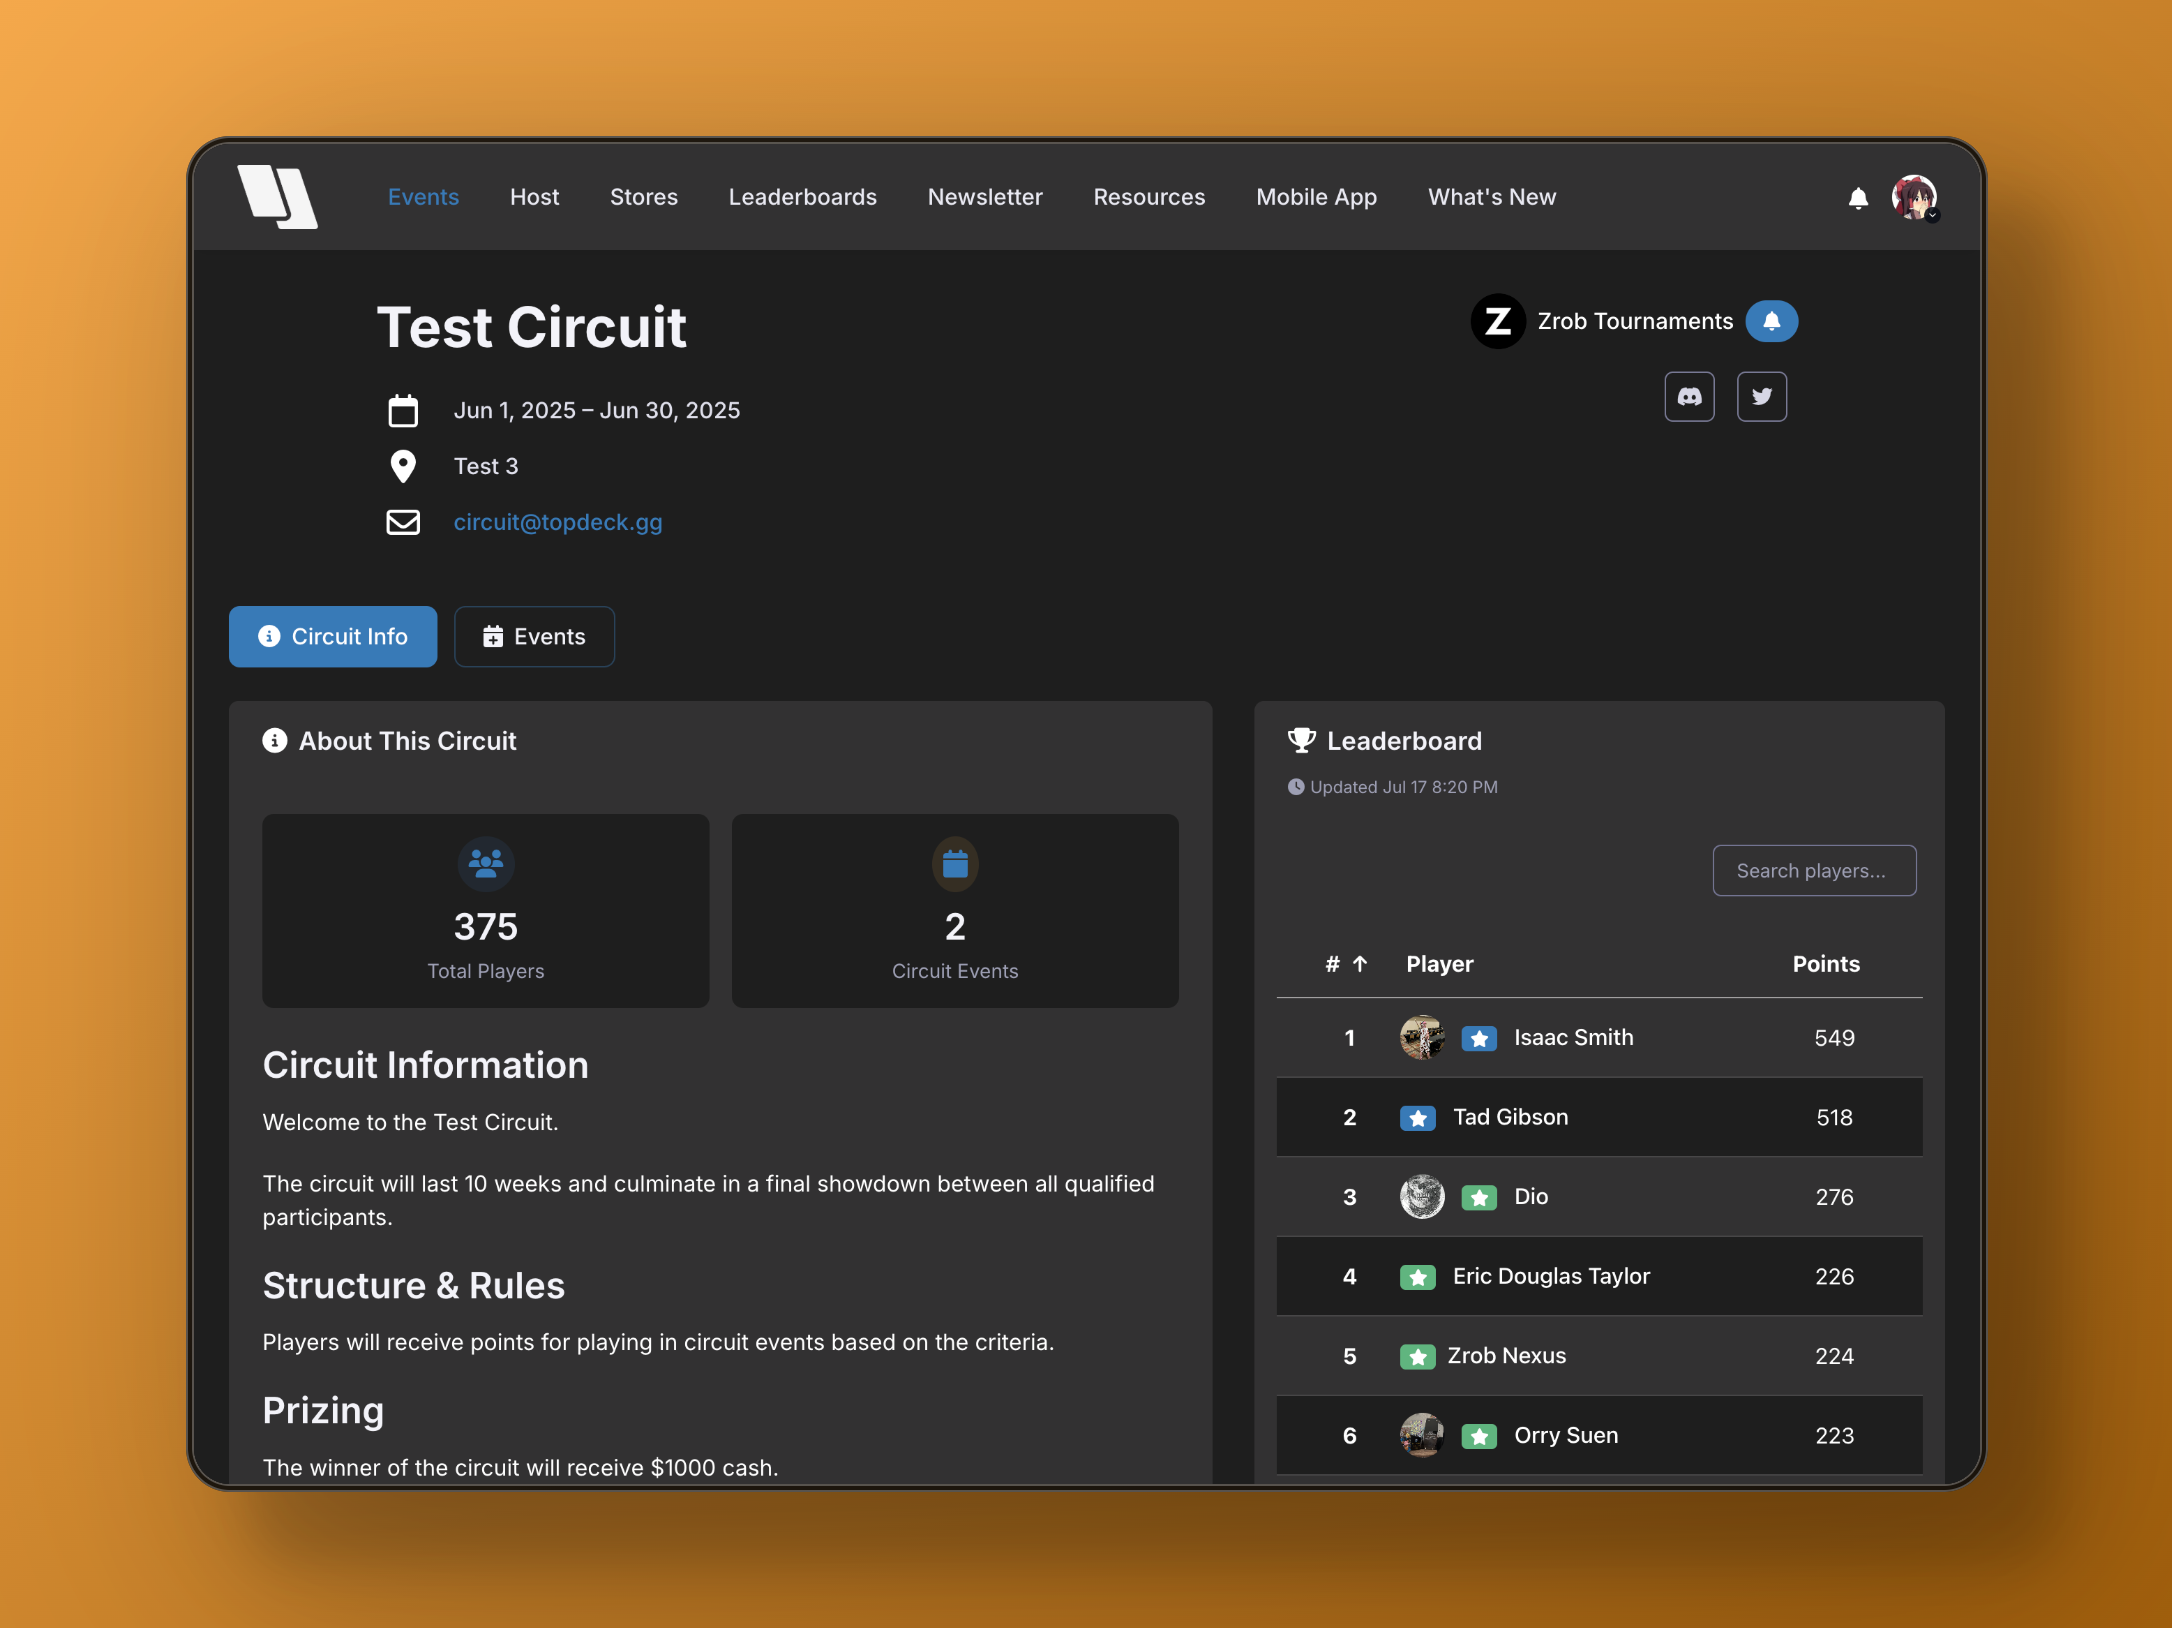Focus the Search players input field
The image size is (2172, 1628).
click(x=1813, y=871)
